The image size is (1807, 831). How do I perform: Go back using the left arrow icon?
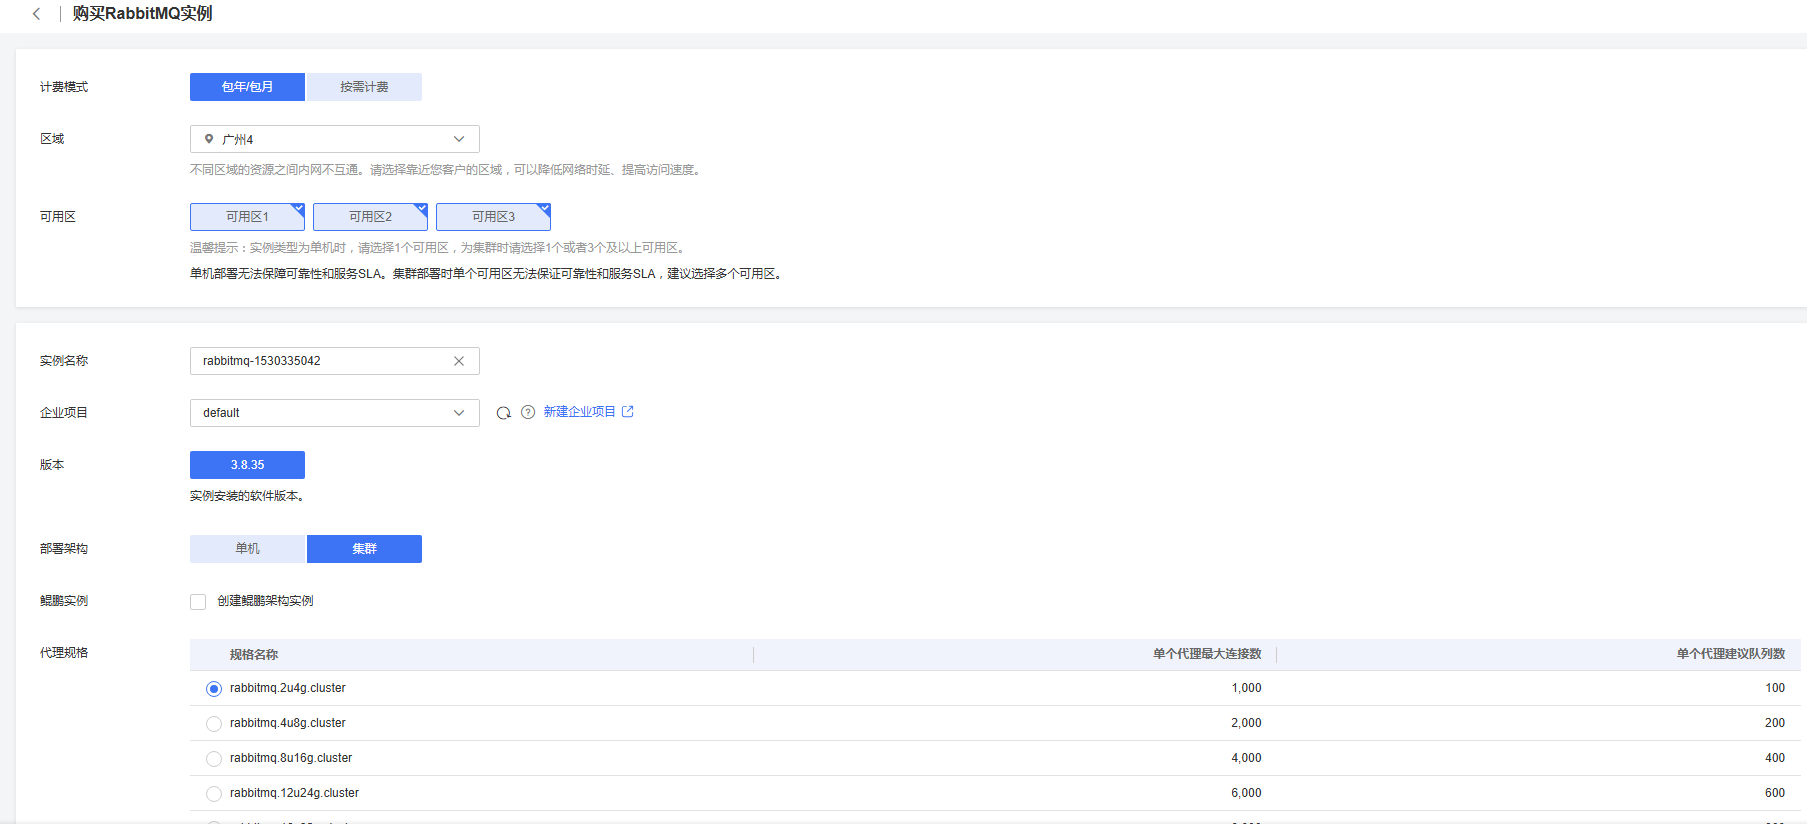[36, 14]
